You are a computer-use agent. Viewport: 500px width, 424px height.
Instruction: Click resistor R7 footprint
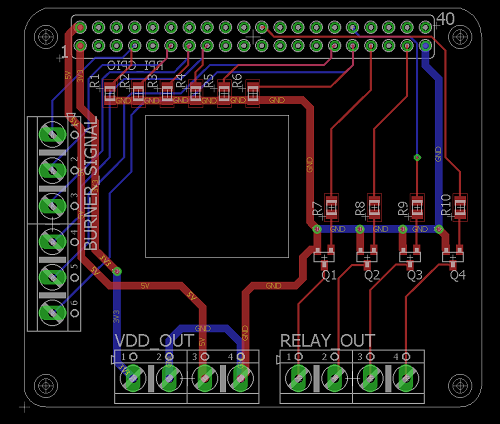331,207
